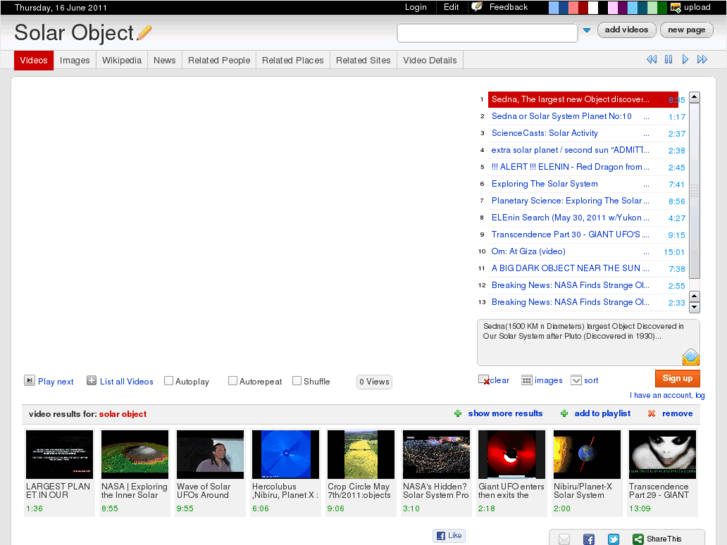This screenshot has width=727, height=545.
Task: Click the Login link
Action: pos(415,7)
